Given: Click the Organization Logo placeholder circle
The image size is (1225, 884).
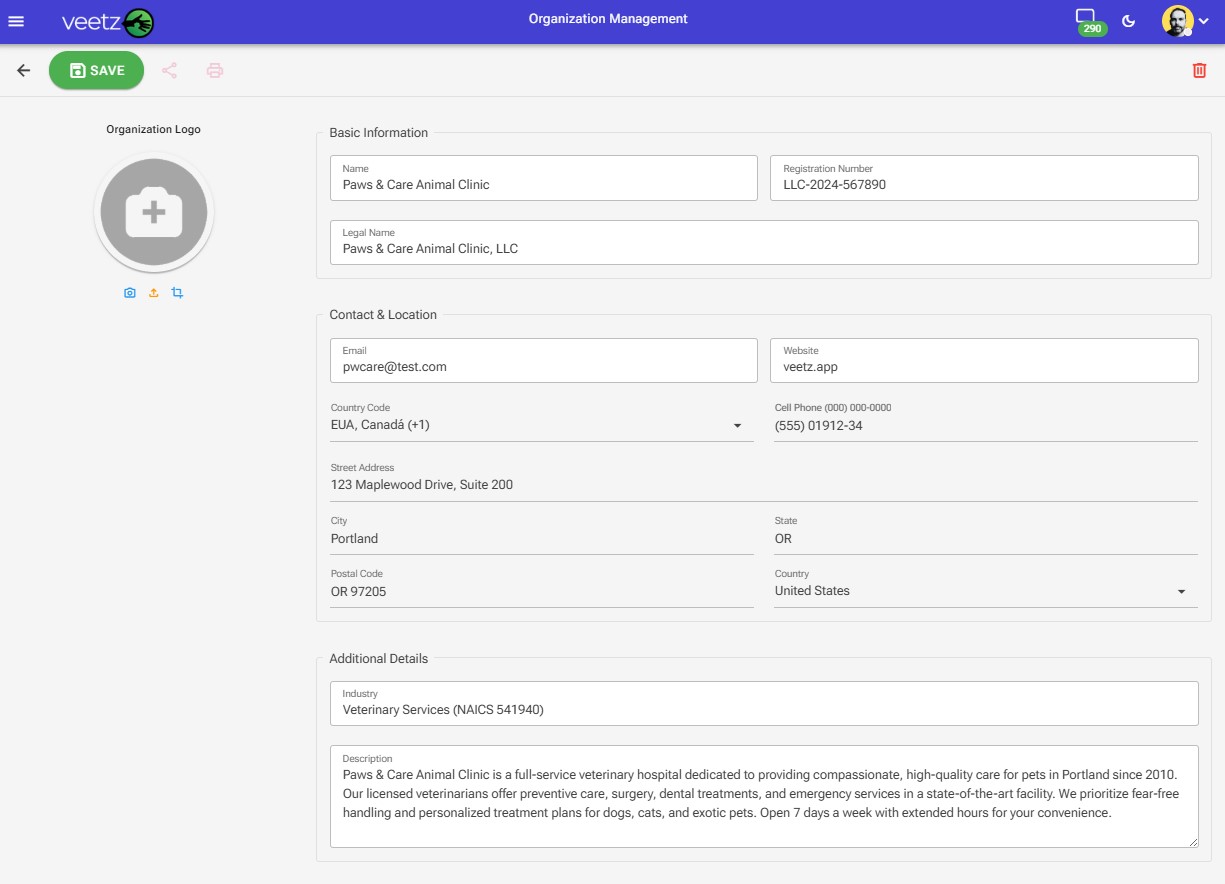Looking at the screenshot, I should click(x=153, y=211).
